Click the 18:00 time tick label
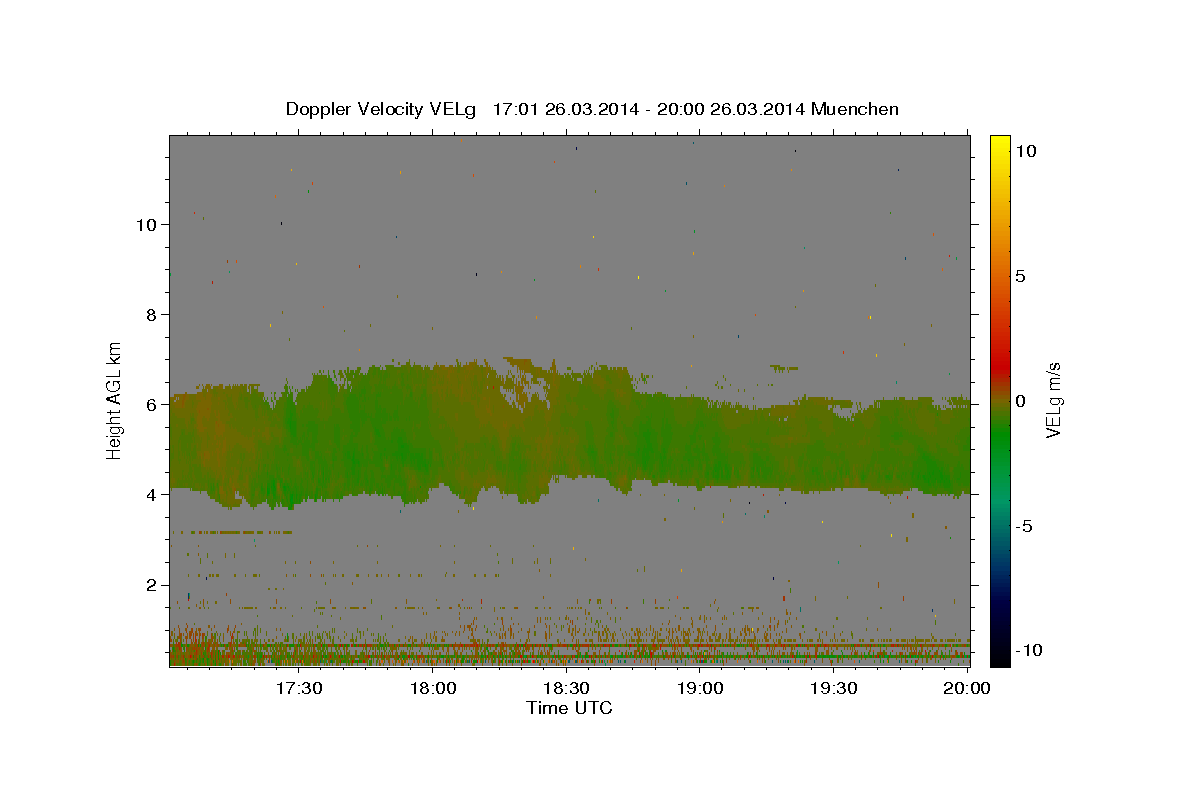 pyautogui.click(x=433, y=688)
